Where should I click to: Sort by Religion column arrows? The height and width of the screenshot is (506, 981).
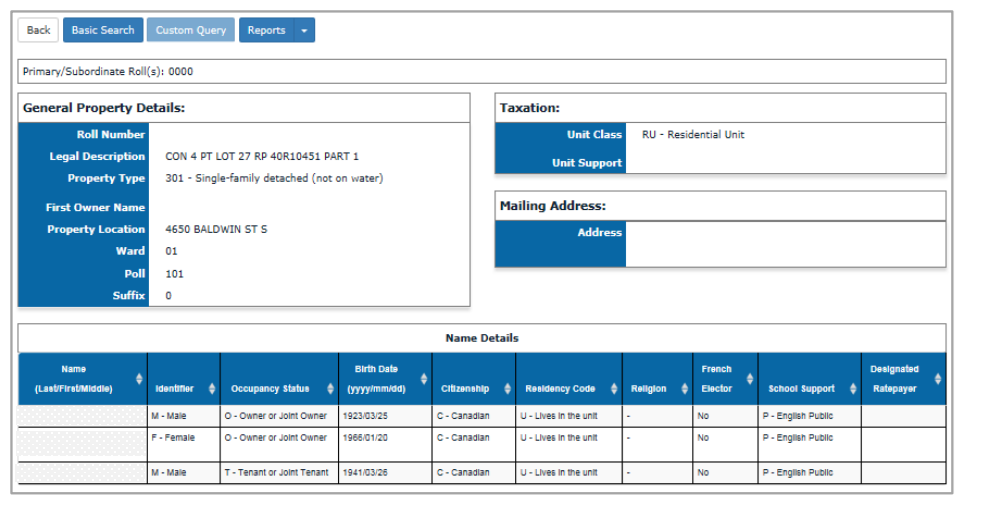point(684,389)
